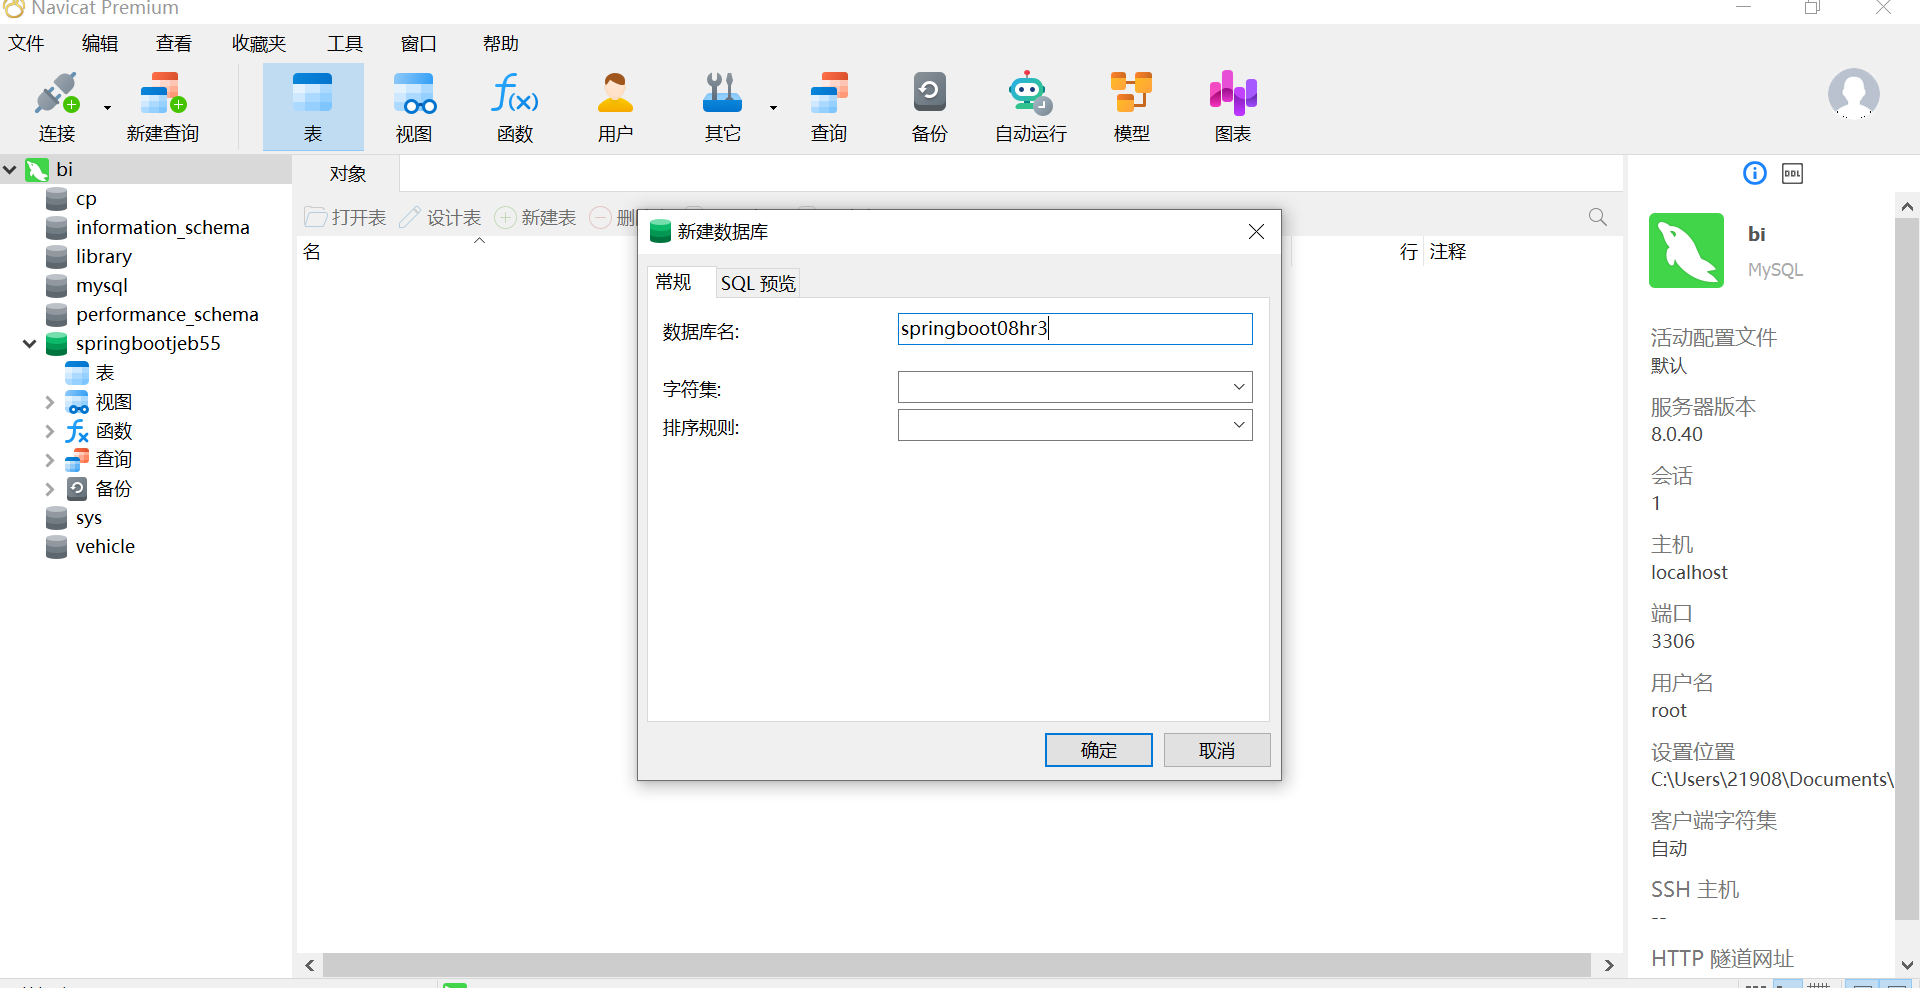This screenshot has height=988, width=1920.
Task: Click the 数据库名 name input field
Action: pos(1074,329)
